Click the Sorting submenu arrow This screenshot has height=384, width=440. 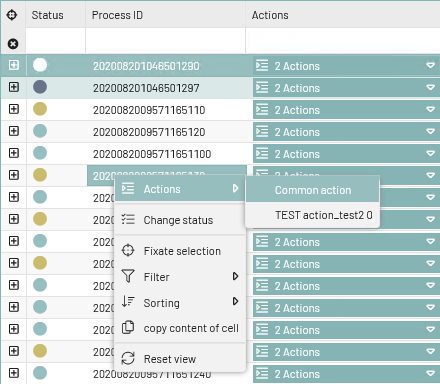[235, 301]
